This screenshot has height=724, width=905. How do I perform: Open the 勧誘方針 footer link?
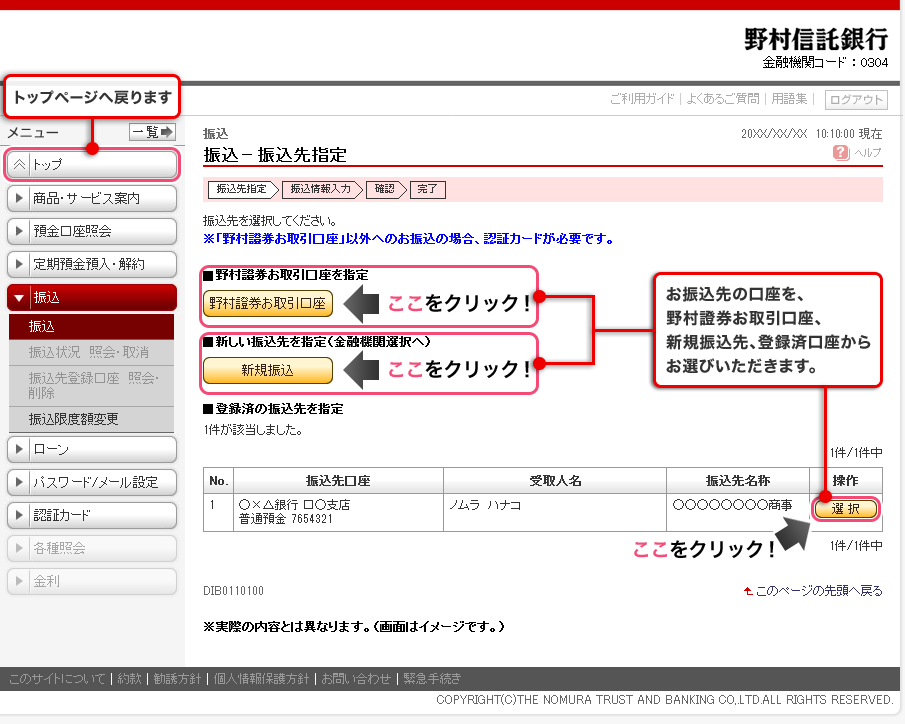coord(177,678)
